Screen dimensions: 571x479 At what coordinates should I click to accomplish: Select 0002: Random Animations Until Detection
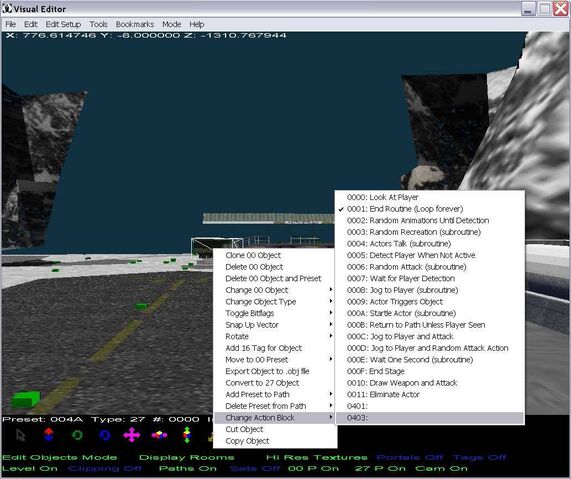430,221
